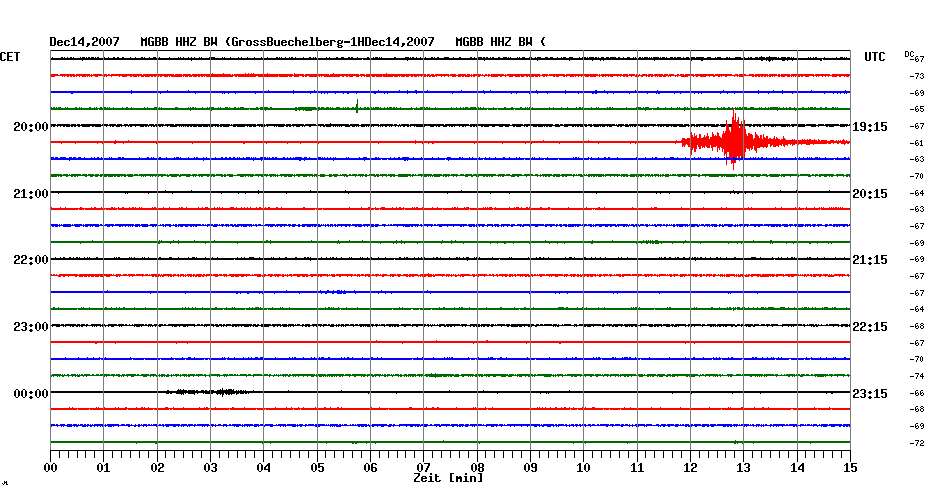
Task: Click the 21:15 UTC time label
Action: 870,260
